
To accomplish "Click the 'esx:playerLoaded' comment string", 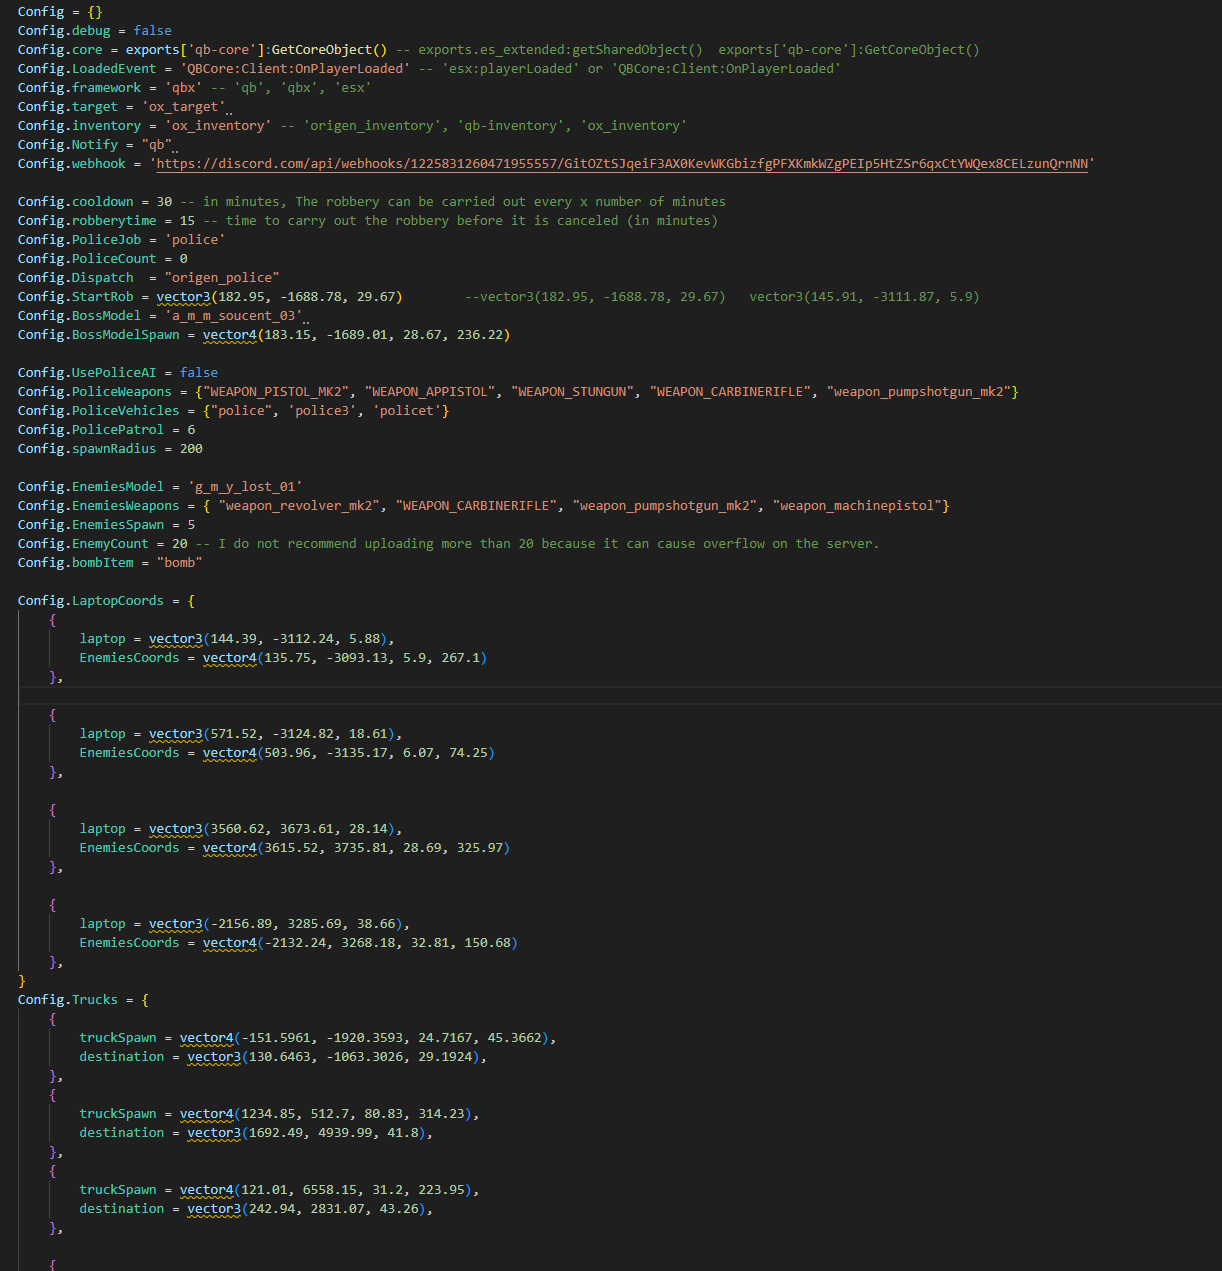I will 510,69.
